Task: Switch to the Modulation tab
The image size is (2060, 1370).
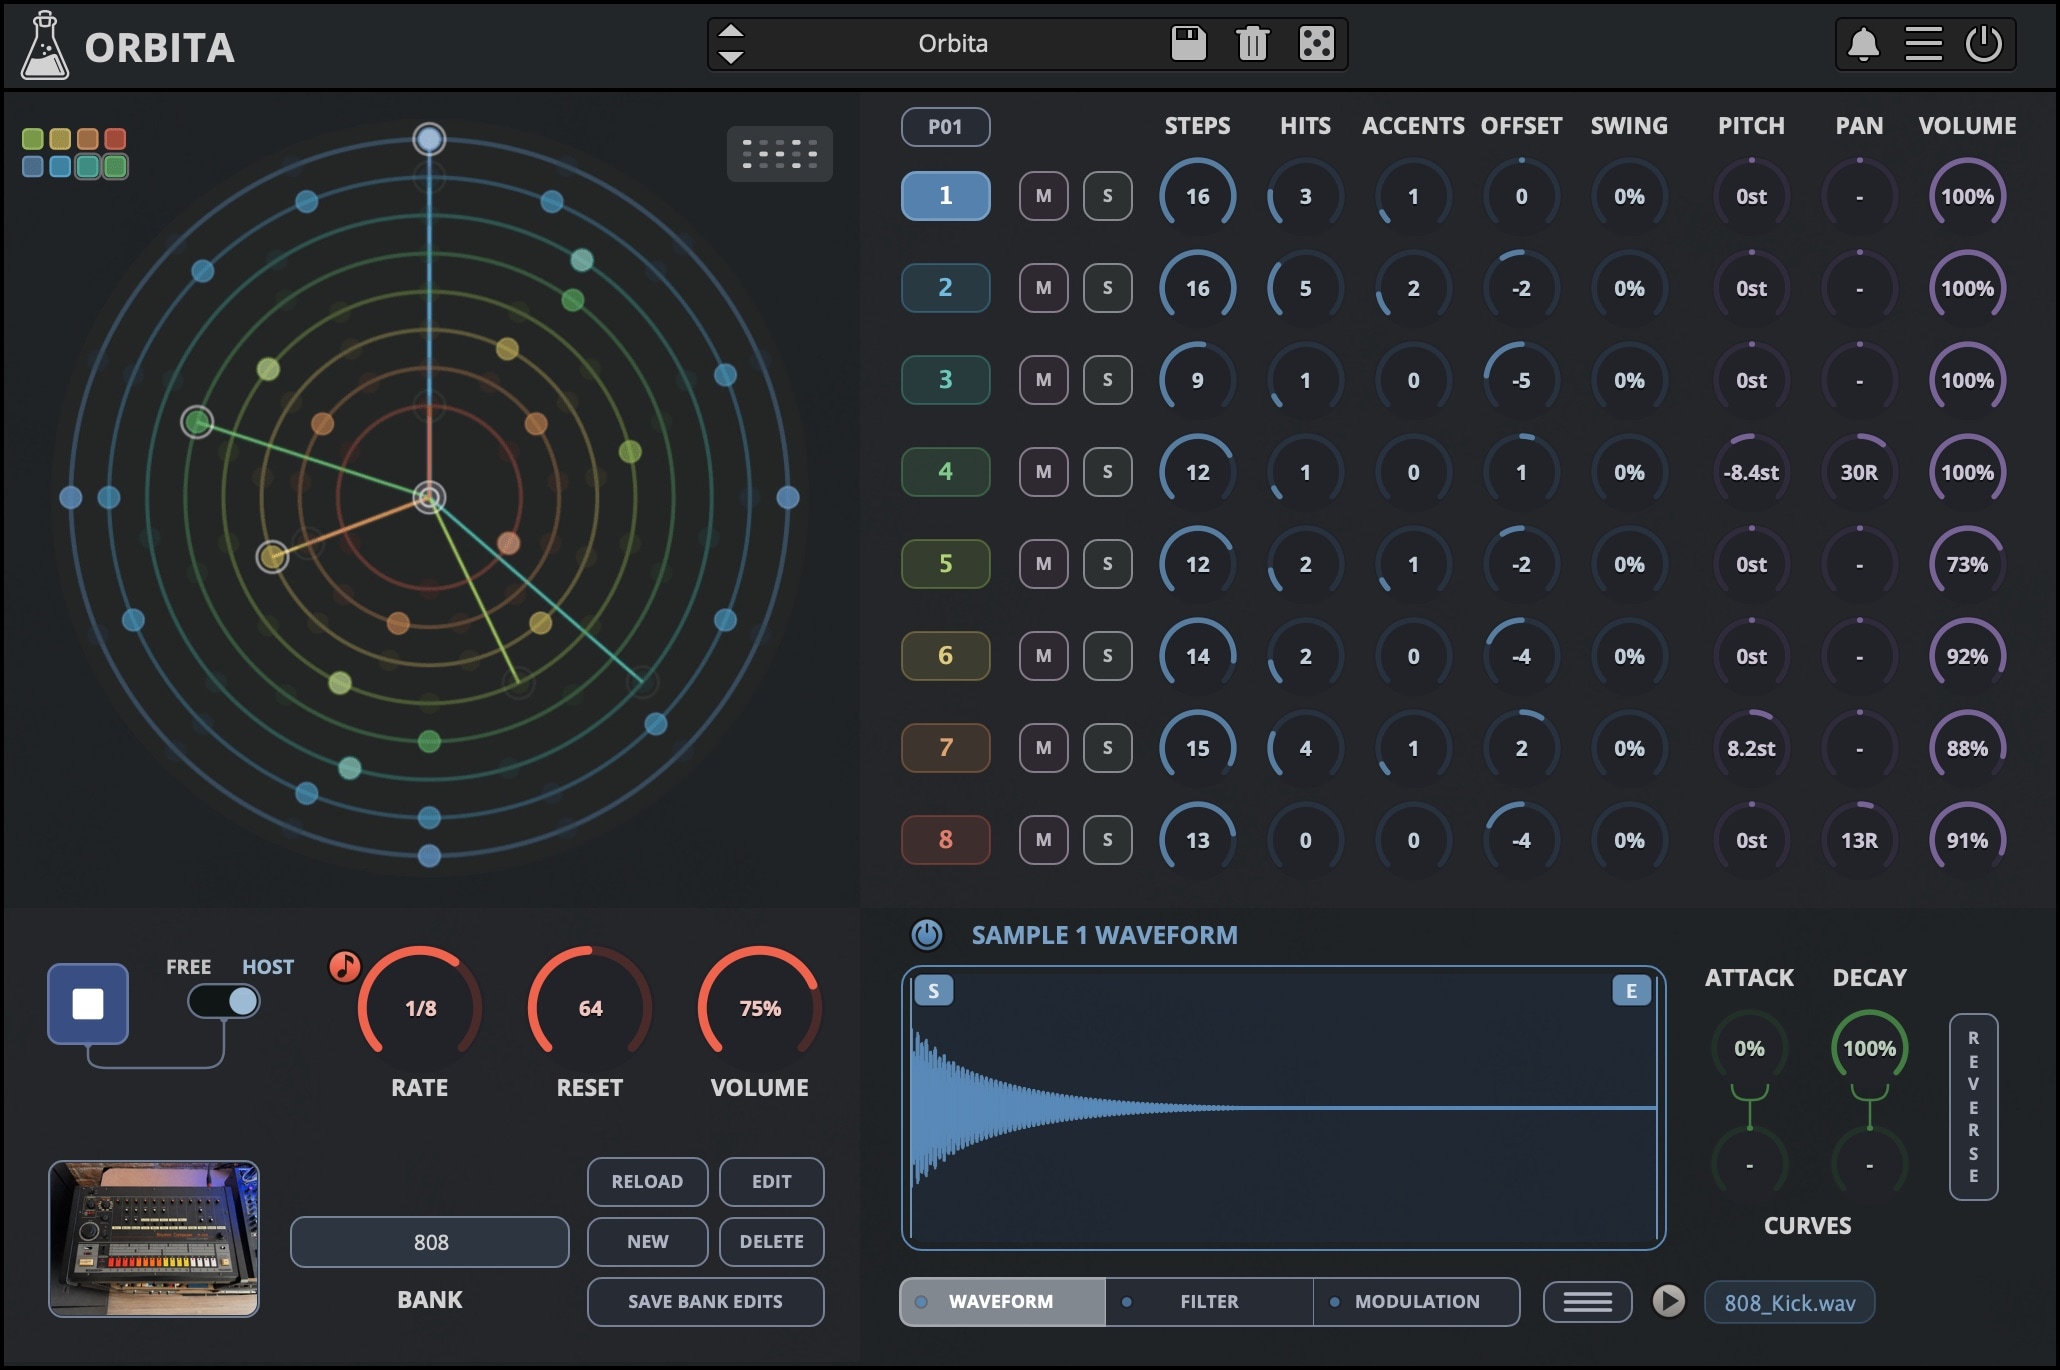Action: click(x=1416, y=1302)
